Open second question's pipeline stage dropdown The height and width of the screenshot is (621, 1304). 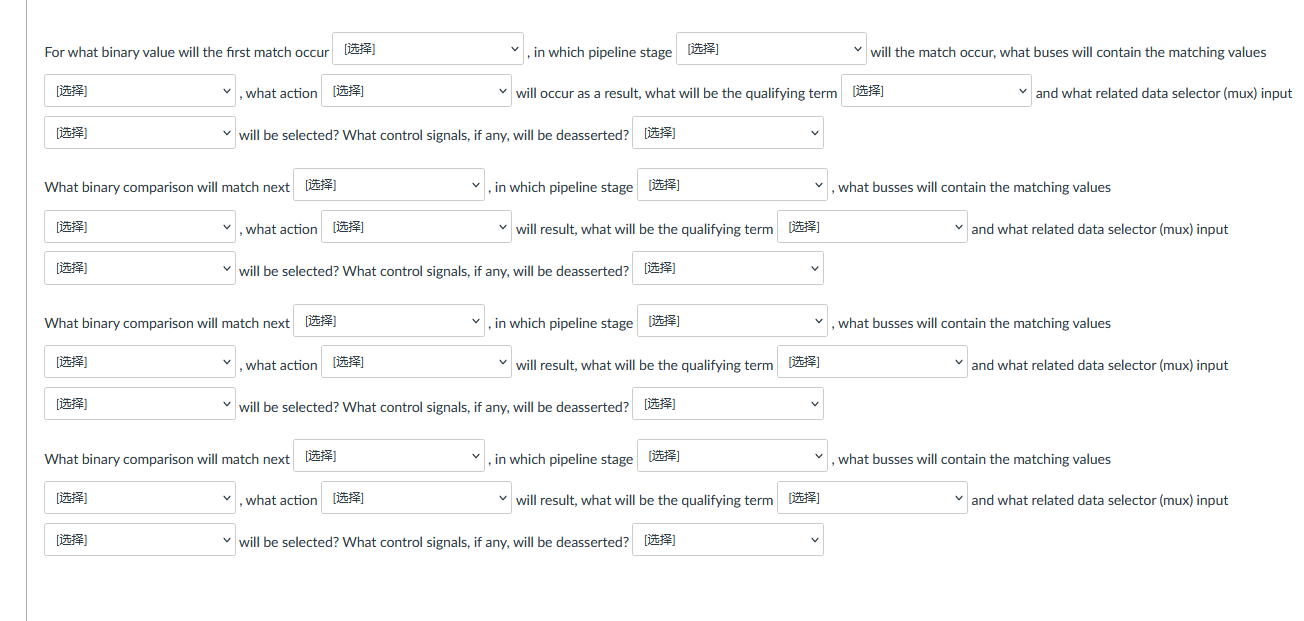pos(732,185)
